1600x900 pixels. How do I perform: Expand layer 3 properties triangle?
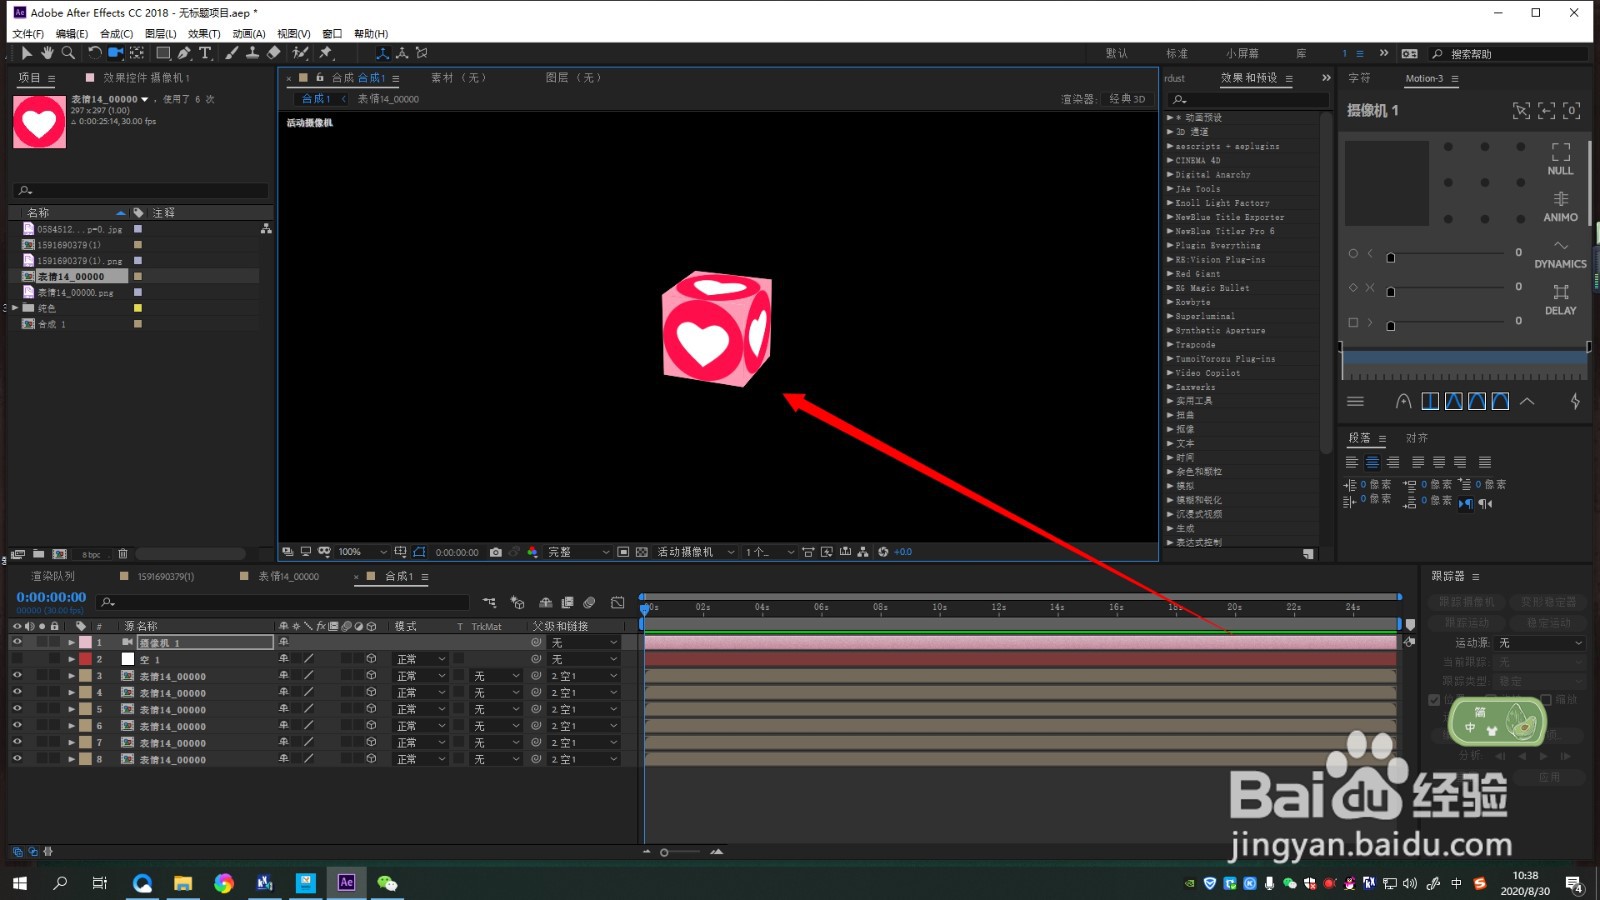coord(71,676)
